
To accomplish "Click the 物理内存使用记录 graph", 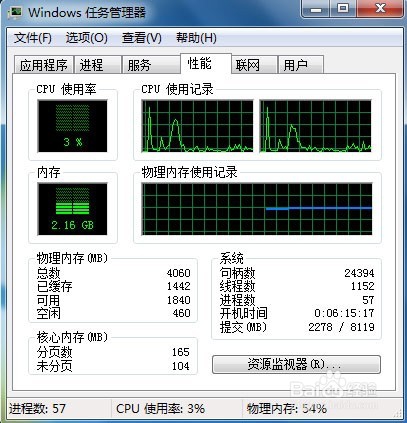I will 257,209.
